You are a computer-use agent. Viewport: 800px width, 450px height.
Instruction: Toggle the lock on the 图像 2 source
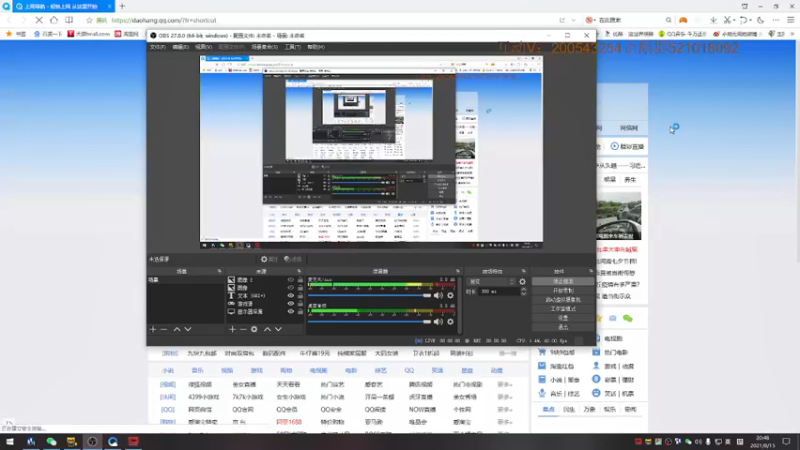coord(300,280)
